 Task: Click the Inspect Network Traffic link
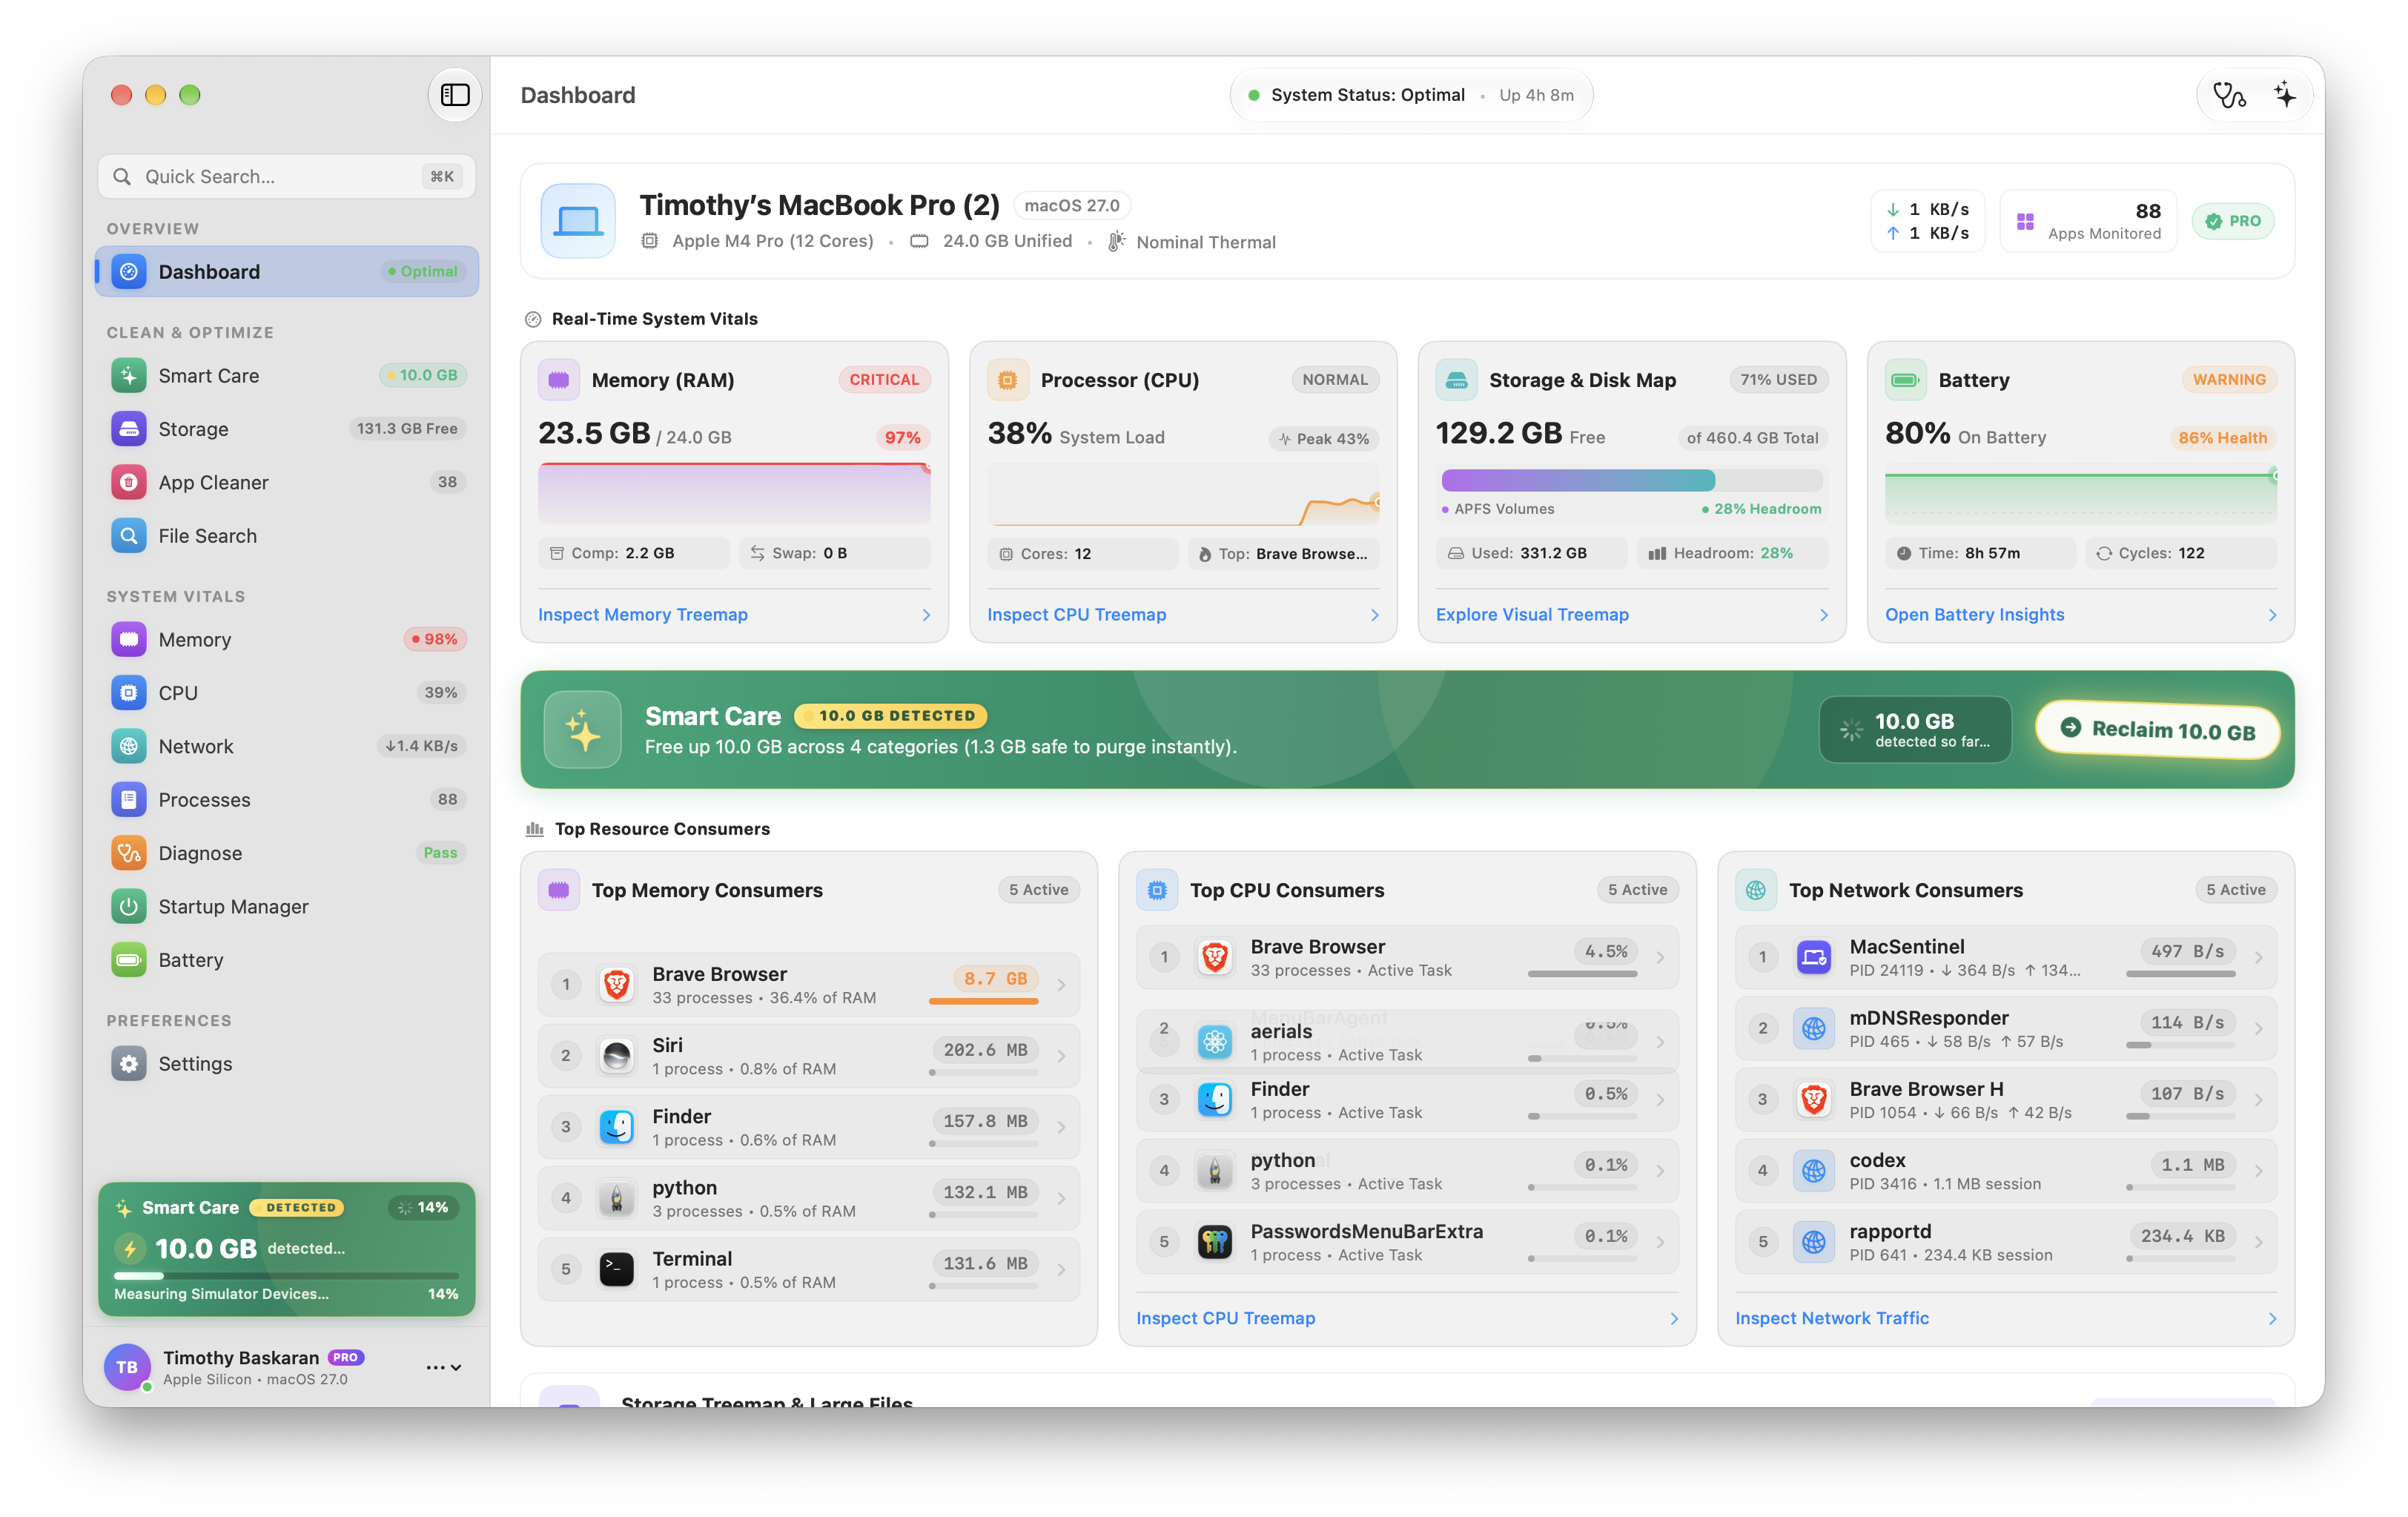tap(1831, 1318)
